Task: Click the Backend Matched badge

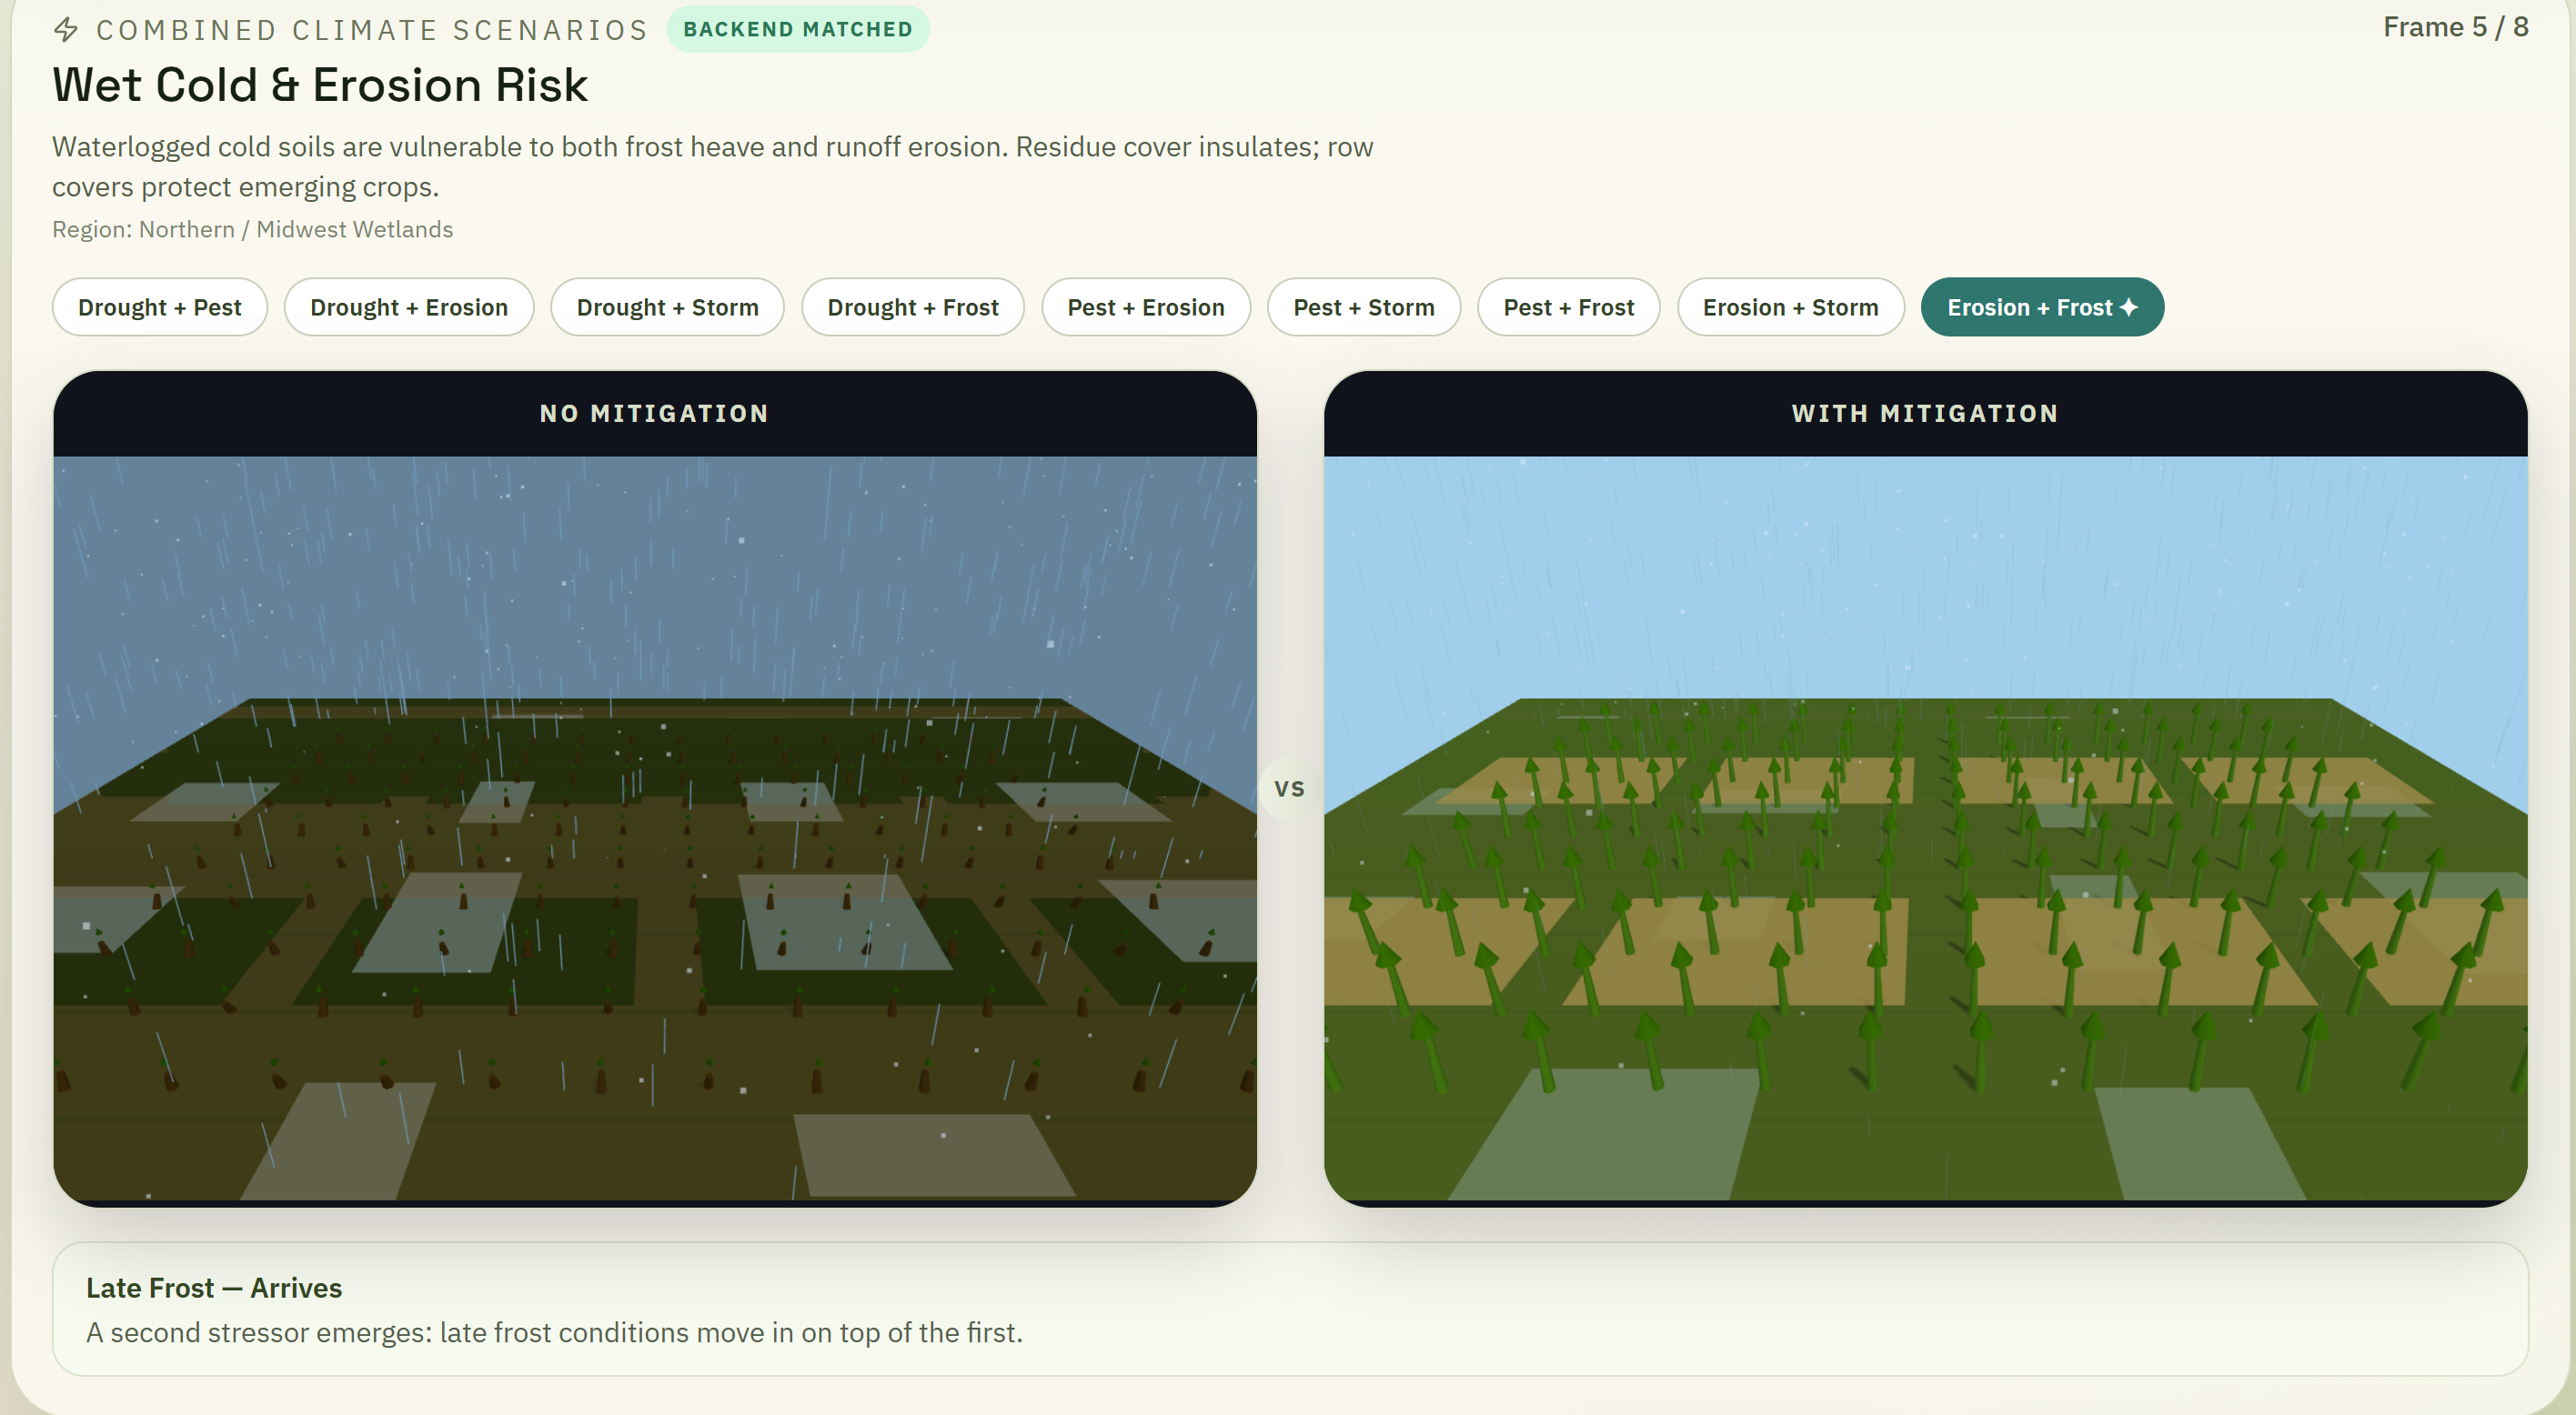Action: pos(797,29)
